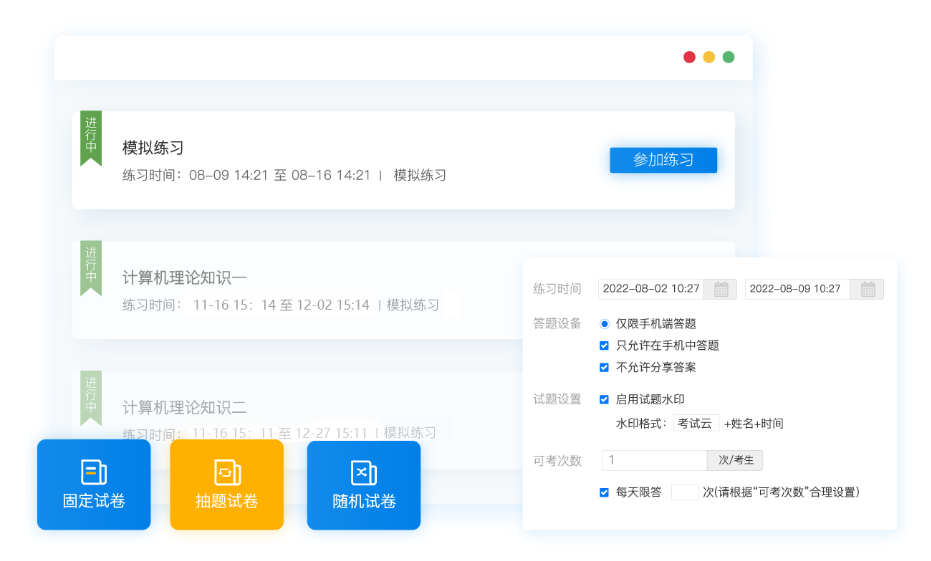Toggle the 每天限答 checkbox
This screenshot has height=561, width=931.
click(x=604, y=492)
